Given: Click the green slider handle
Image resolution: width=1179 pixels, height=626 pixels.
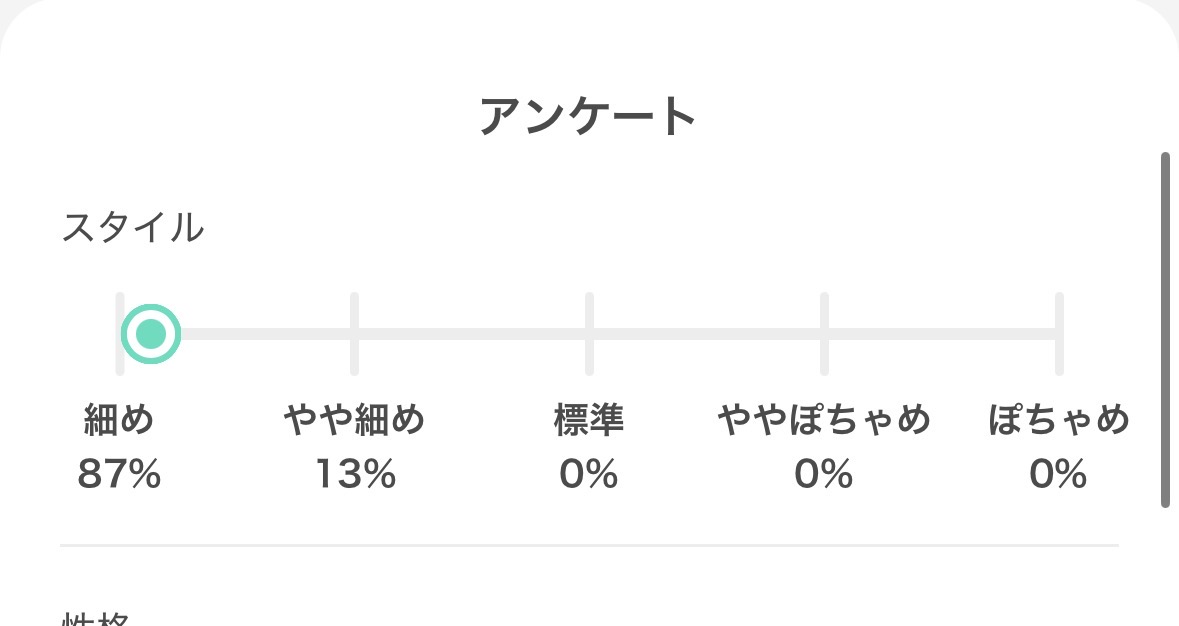Looking at the screenshot, I should coord(150,333).
